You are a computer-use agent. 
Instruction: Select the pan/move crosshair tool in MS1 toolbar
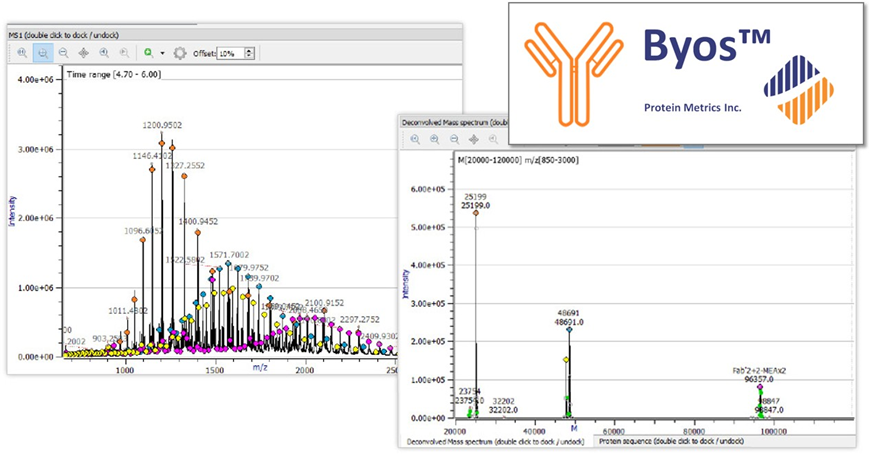[83, 53]
